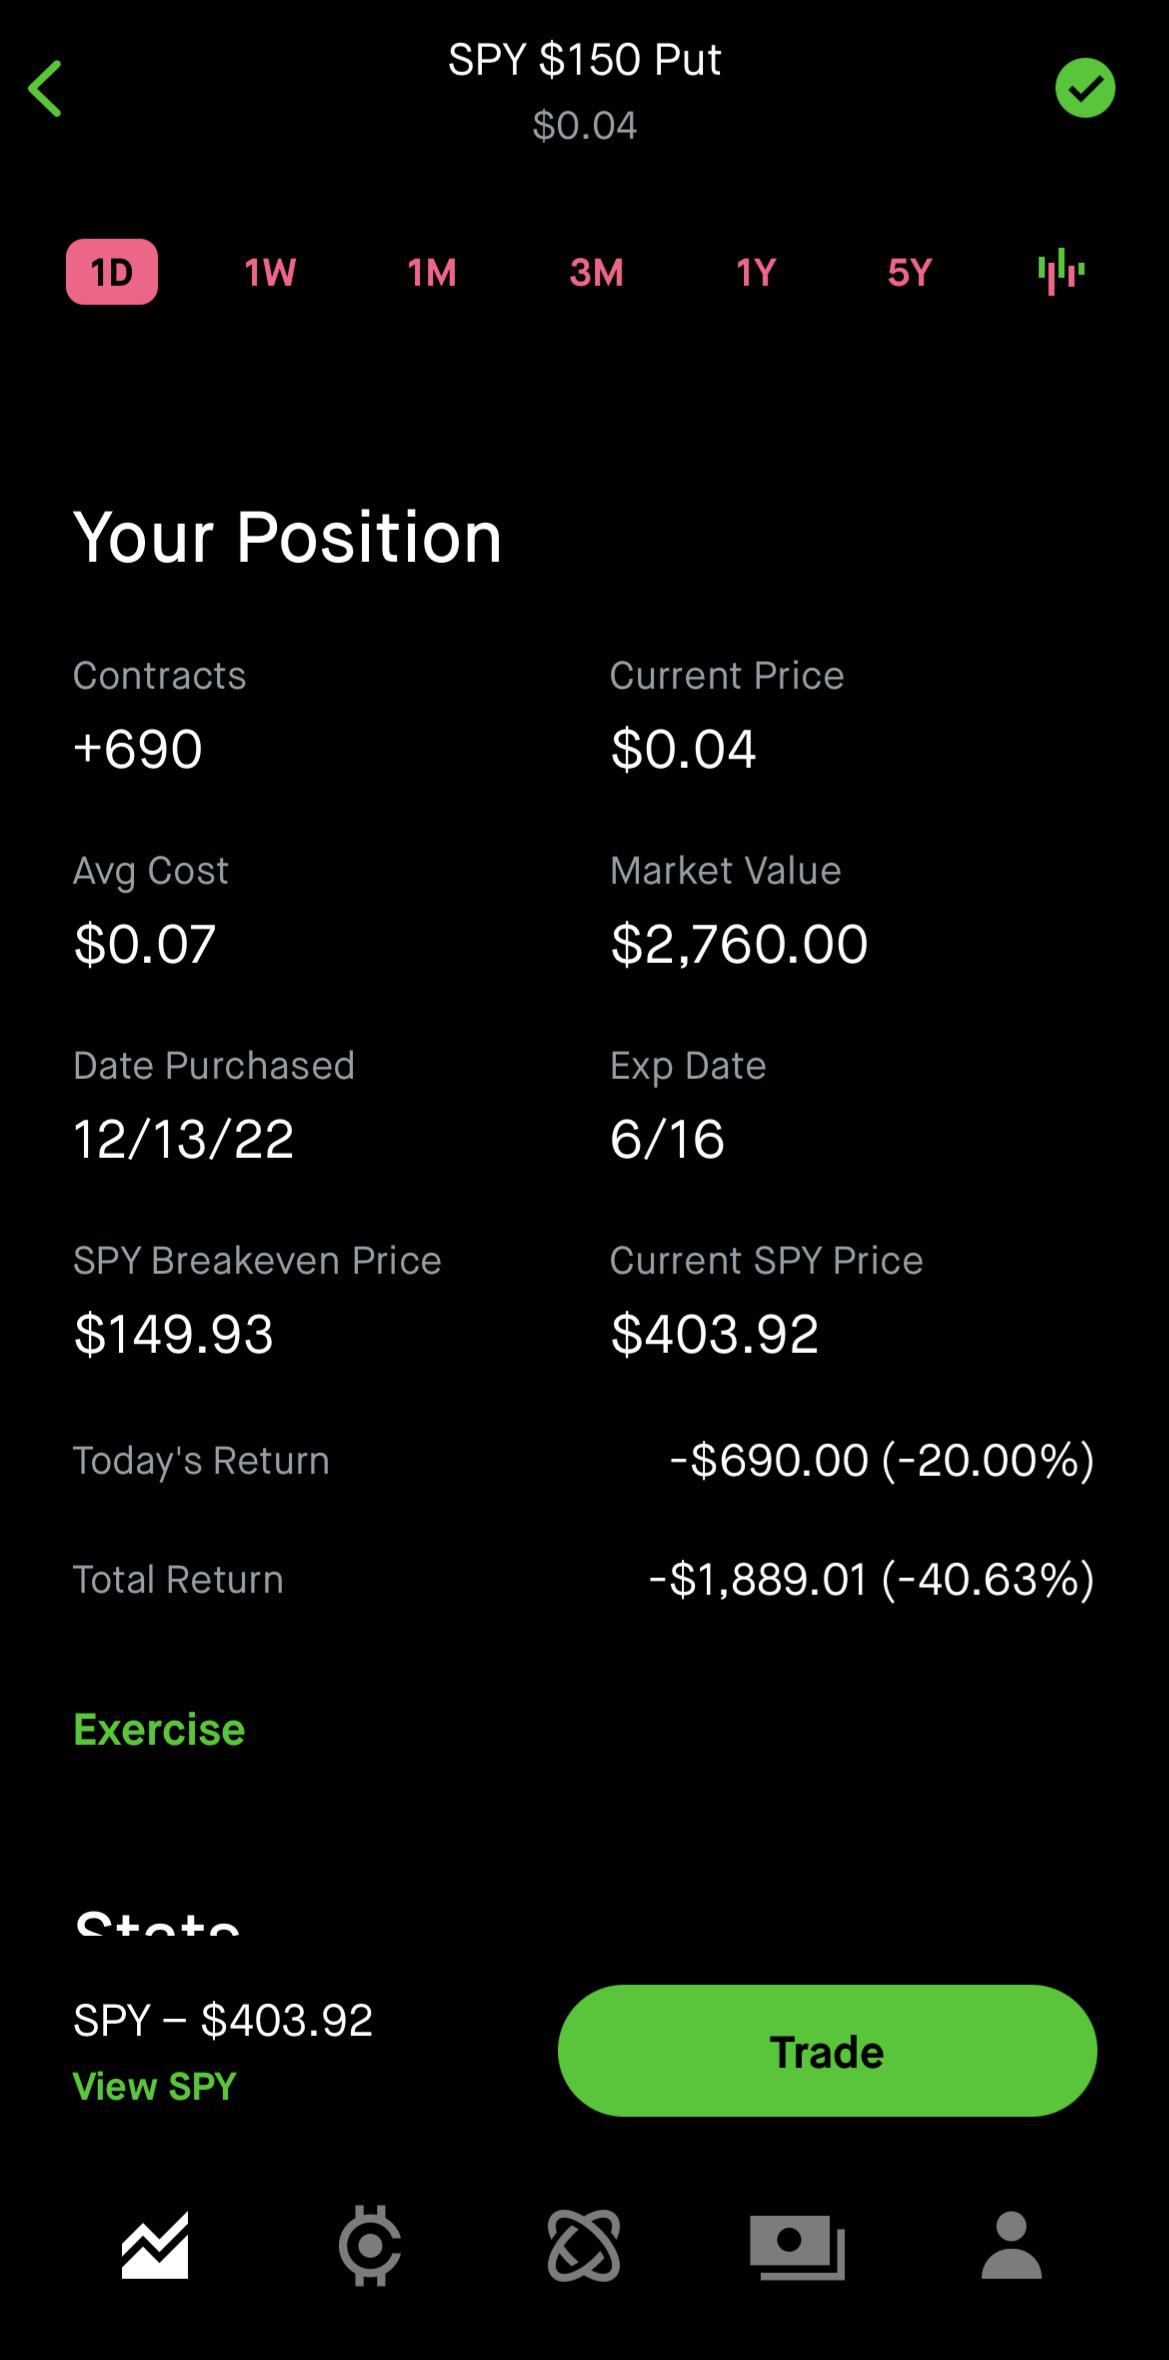Tap the SPY $150 Put title

click(x=584, y=60)
